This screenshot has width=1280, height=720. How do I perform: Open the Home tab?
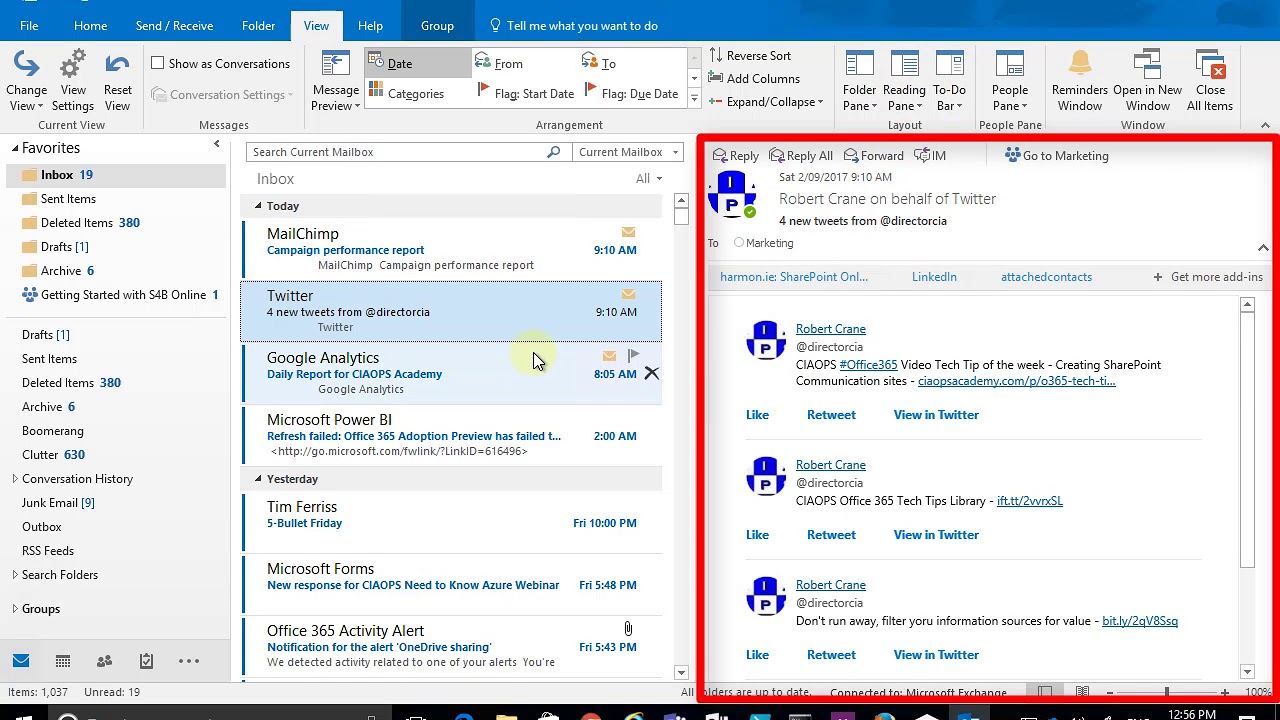(x=90, y=25)
